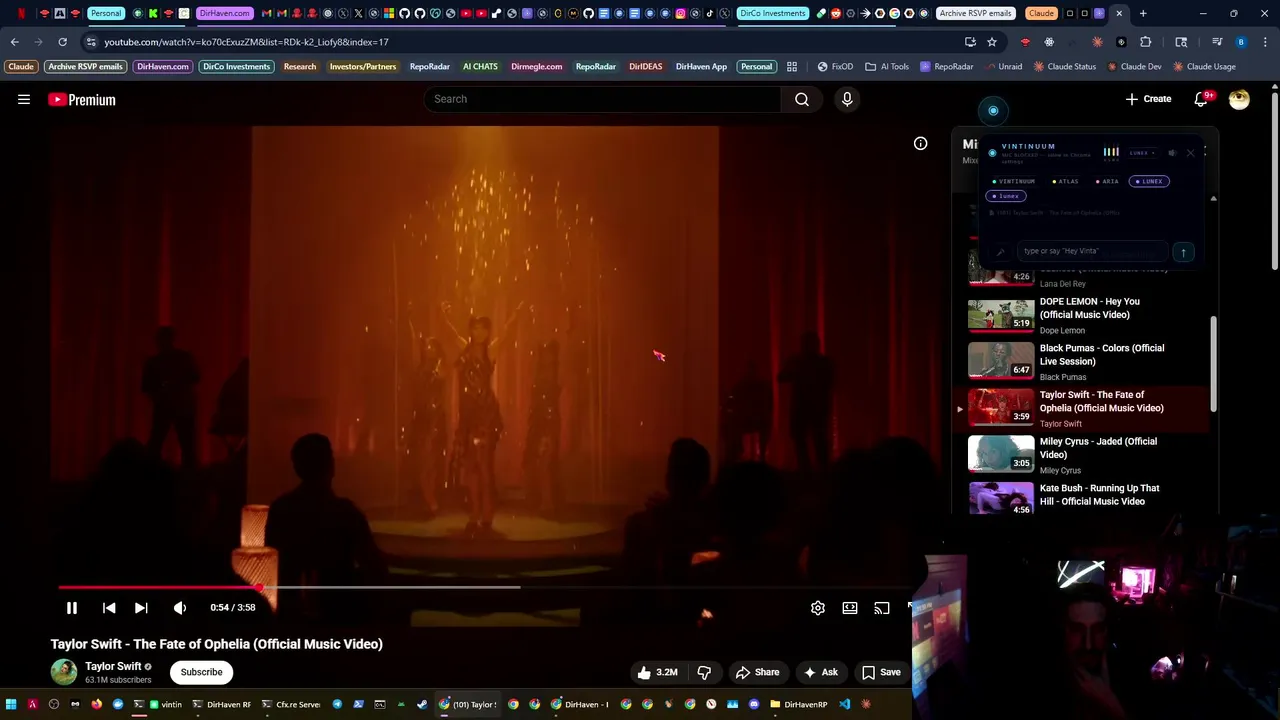The image size is (1280, 720).
Task: Play DOPE LEMON Hey You from playlist
Action: point(1085,314)
